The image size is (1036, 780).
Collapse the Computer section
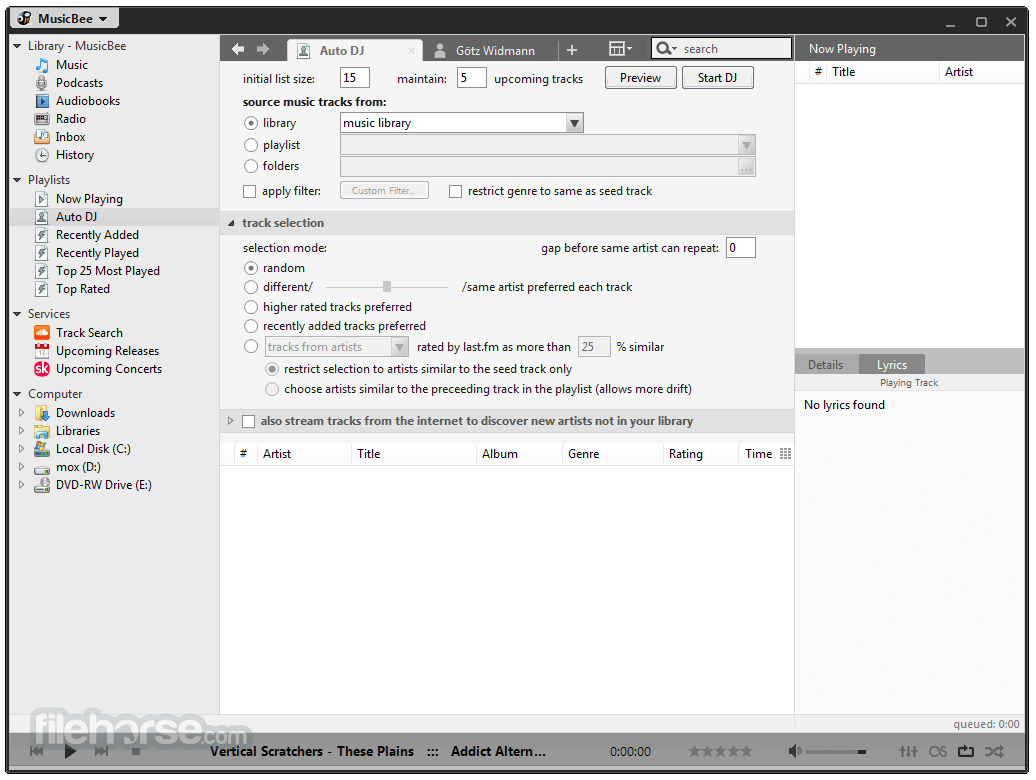17,394
